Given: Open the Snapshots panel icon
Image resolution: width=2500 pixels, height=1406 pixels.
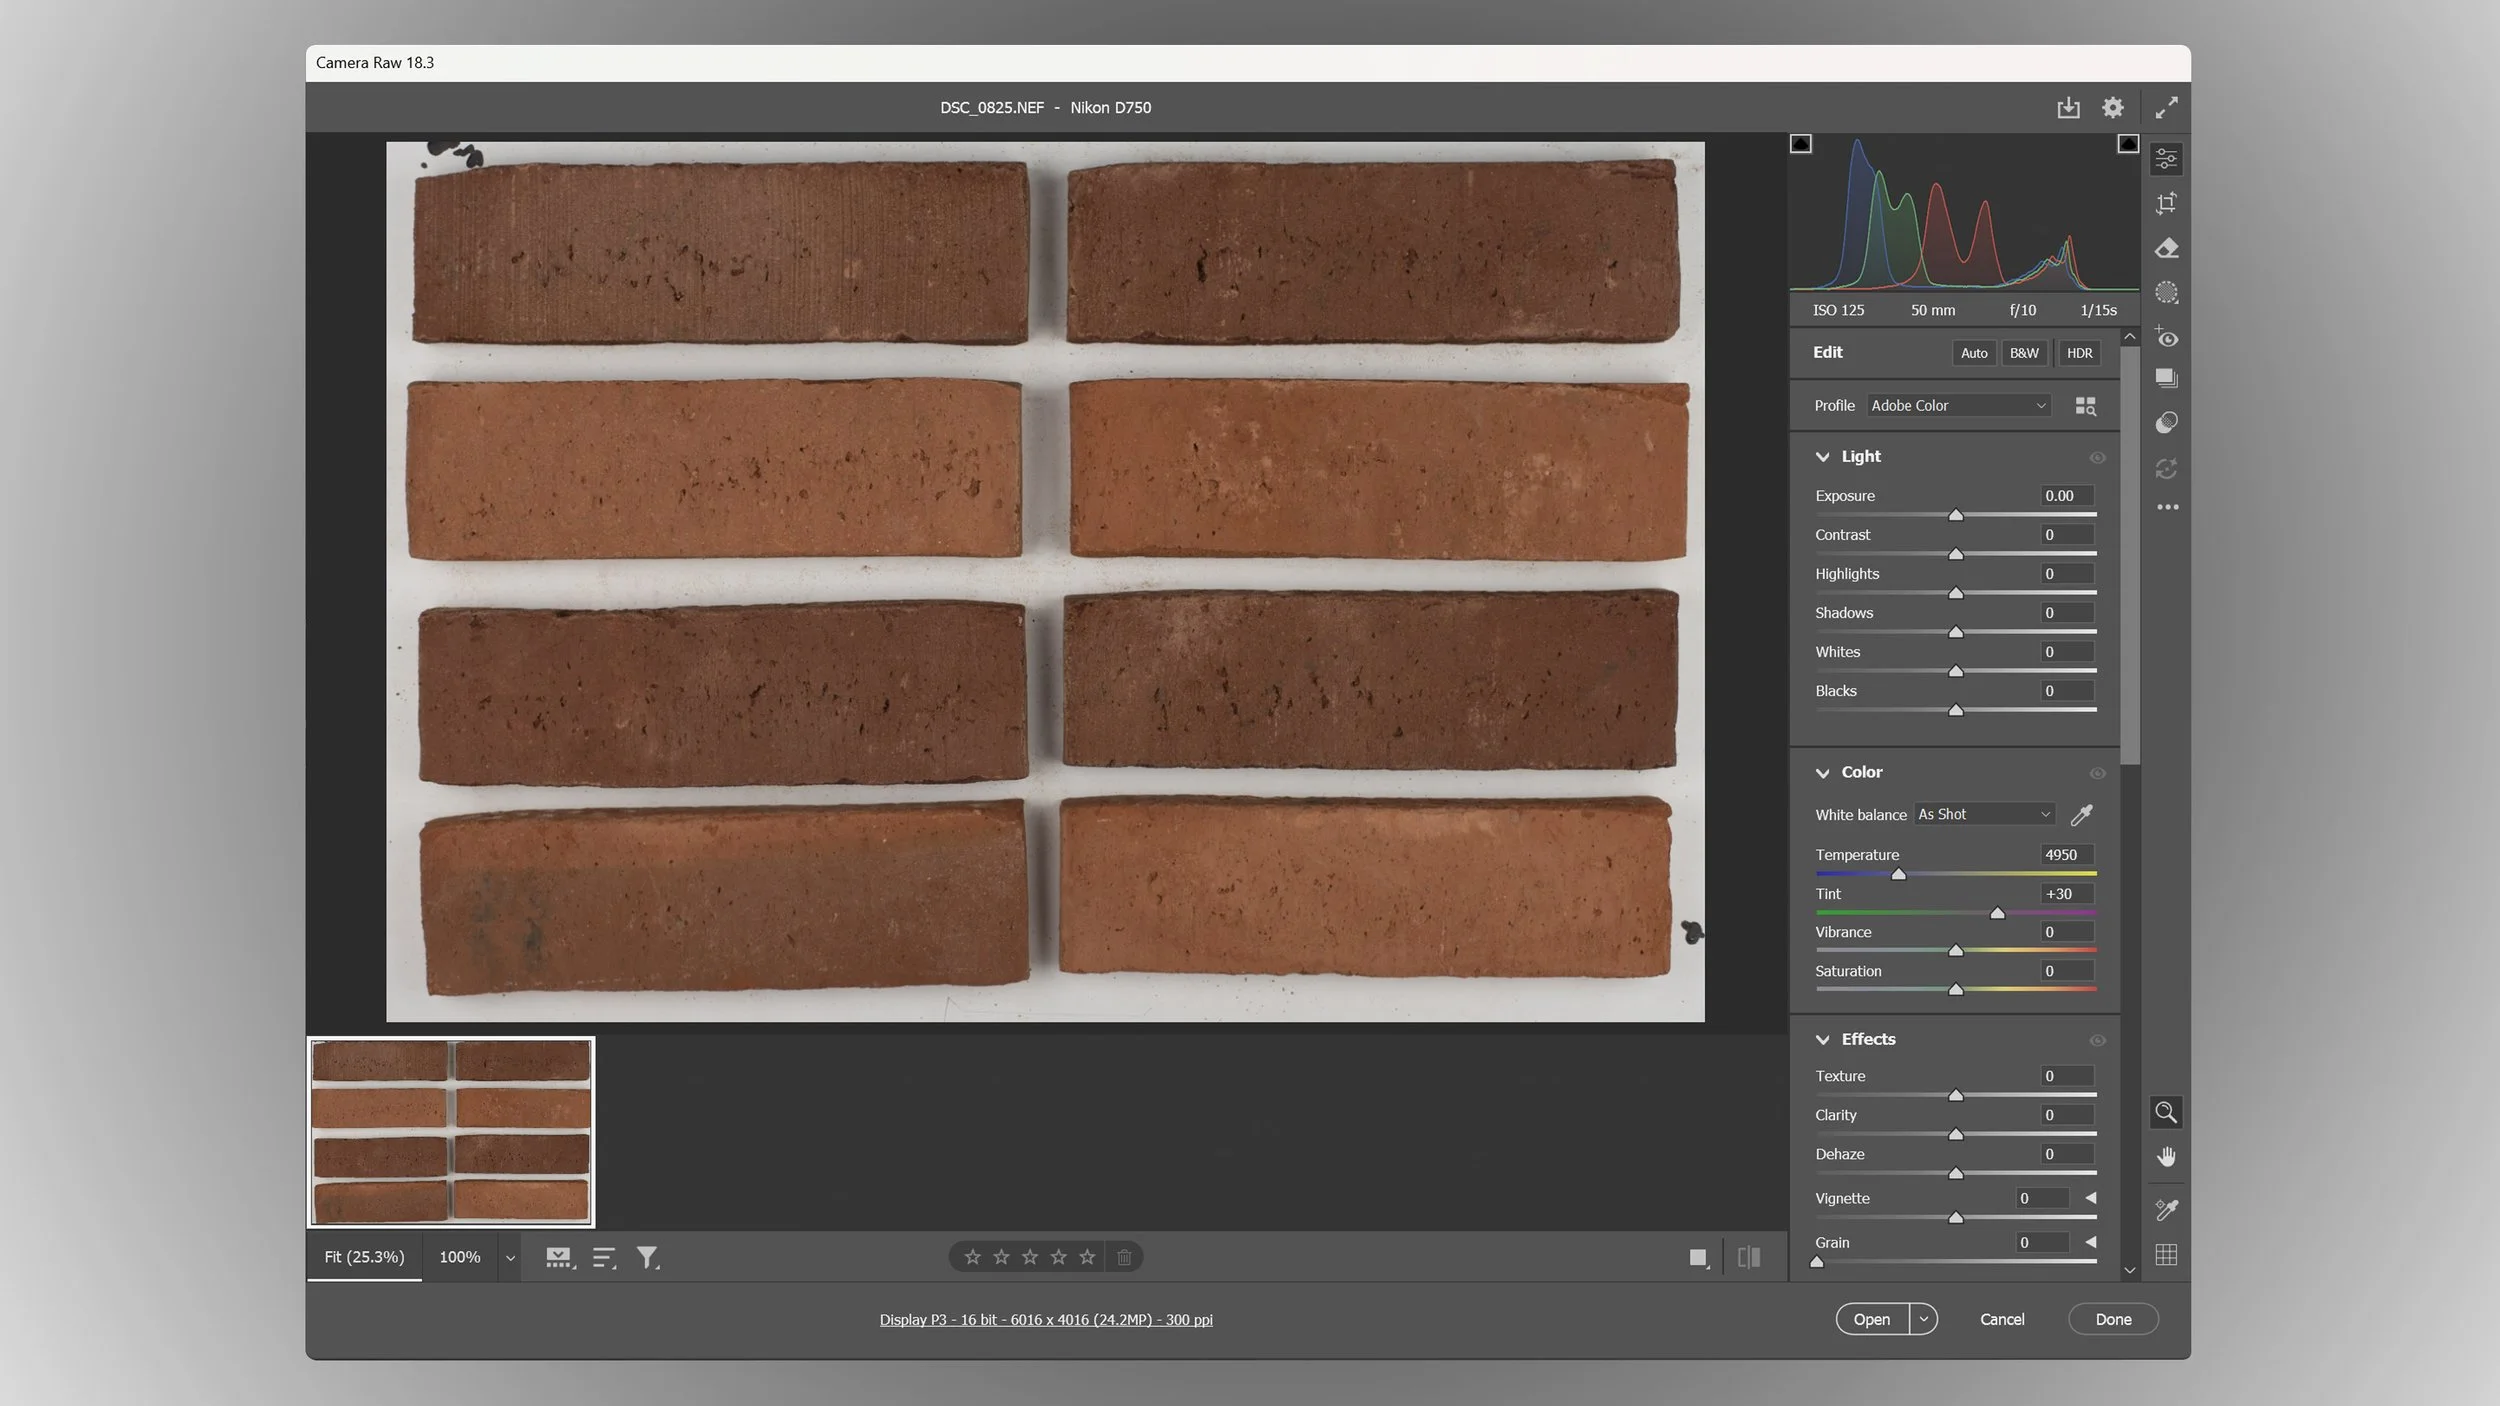Looking at the screenshot, I should 2166,379.
